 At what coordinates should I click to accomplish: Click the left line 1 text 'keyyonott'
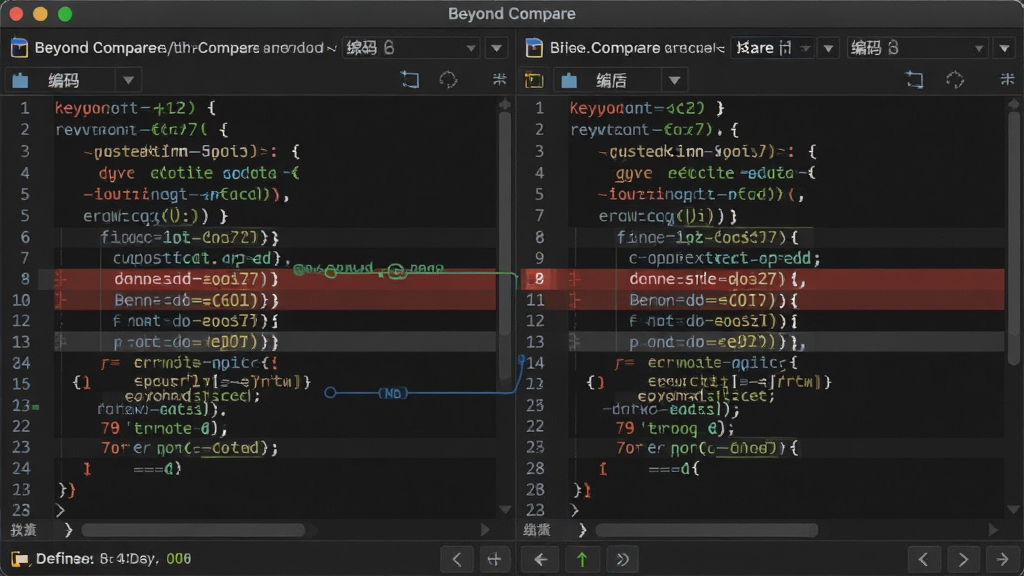coord(96,108)
